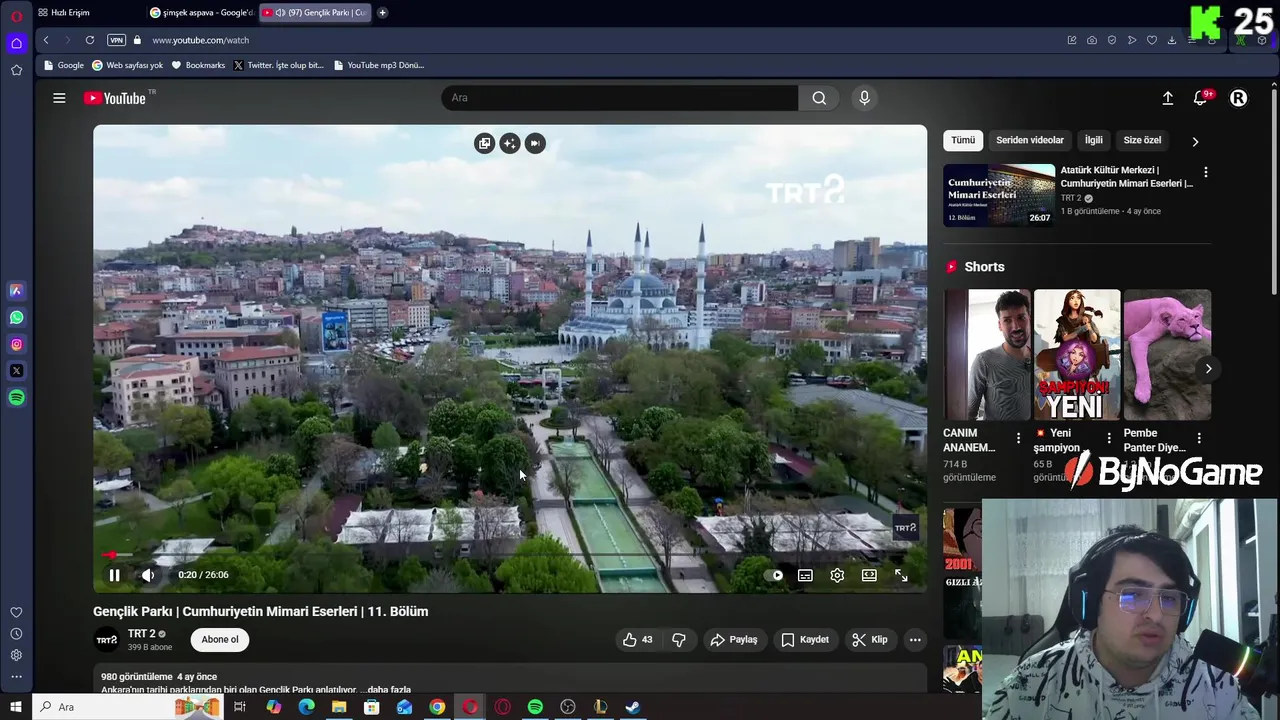Open the YouTube guide hamburger menu
This screenshot has width=1280, height=720.
click(x=59, y=98)
